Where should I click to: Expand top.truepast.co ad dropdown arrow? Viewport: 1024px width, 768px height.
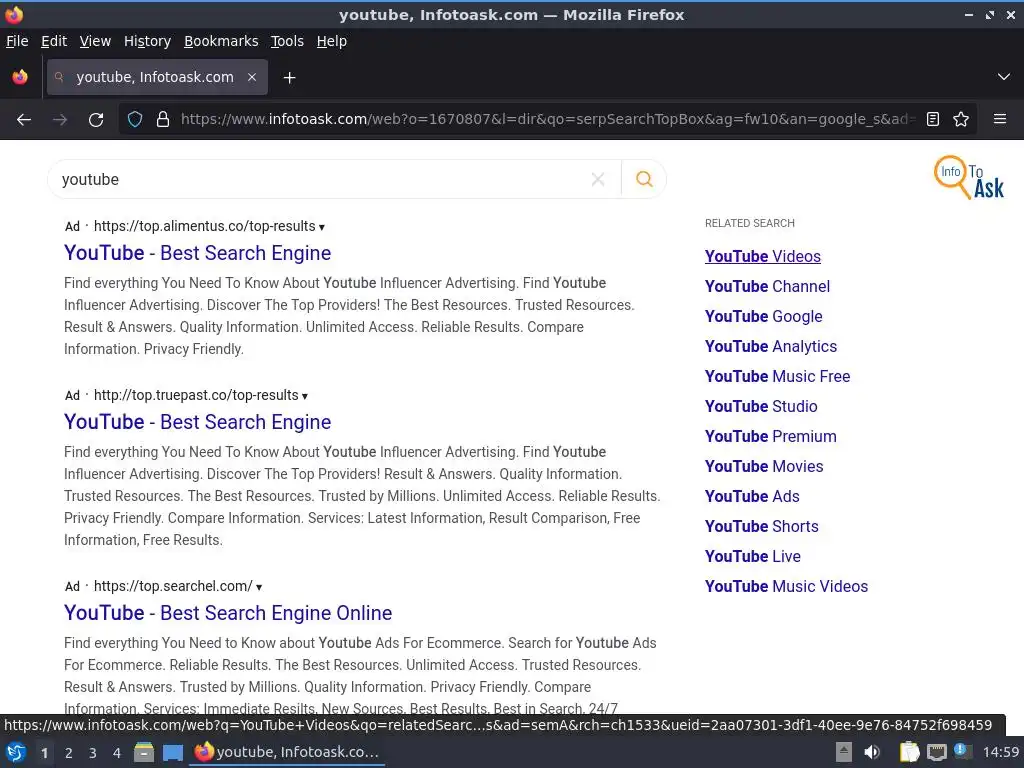click(305, 396)
